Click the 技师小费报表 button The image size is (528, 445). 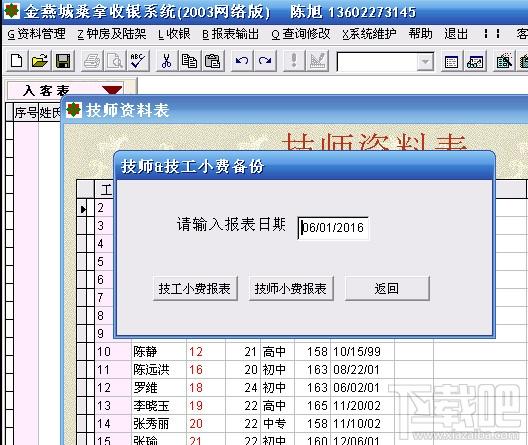click(291, 288)
